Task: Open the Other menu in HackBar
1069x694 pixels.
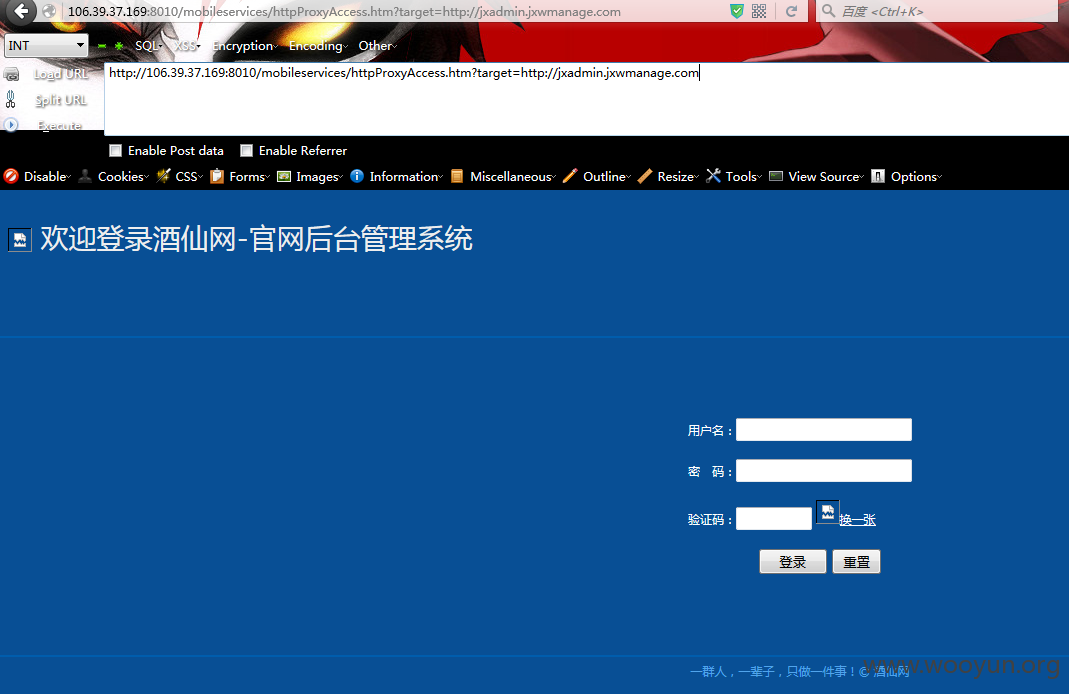Action: tap(377, 46)
